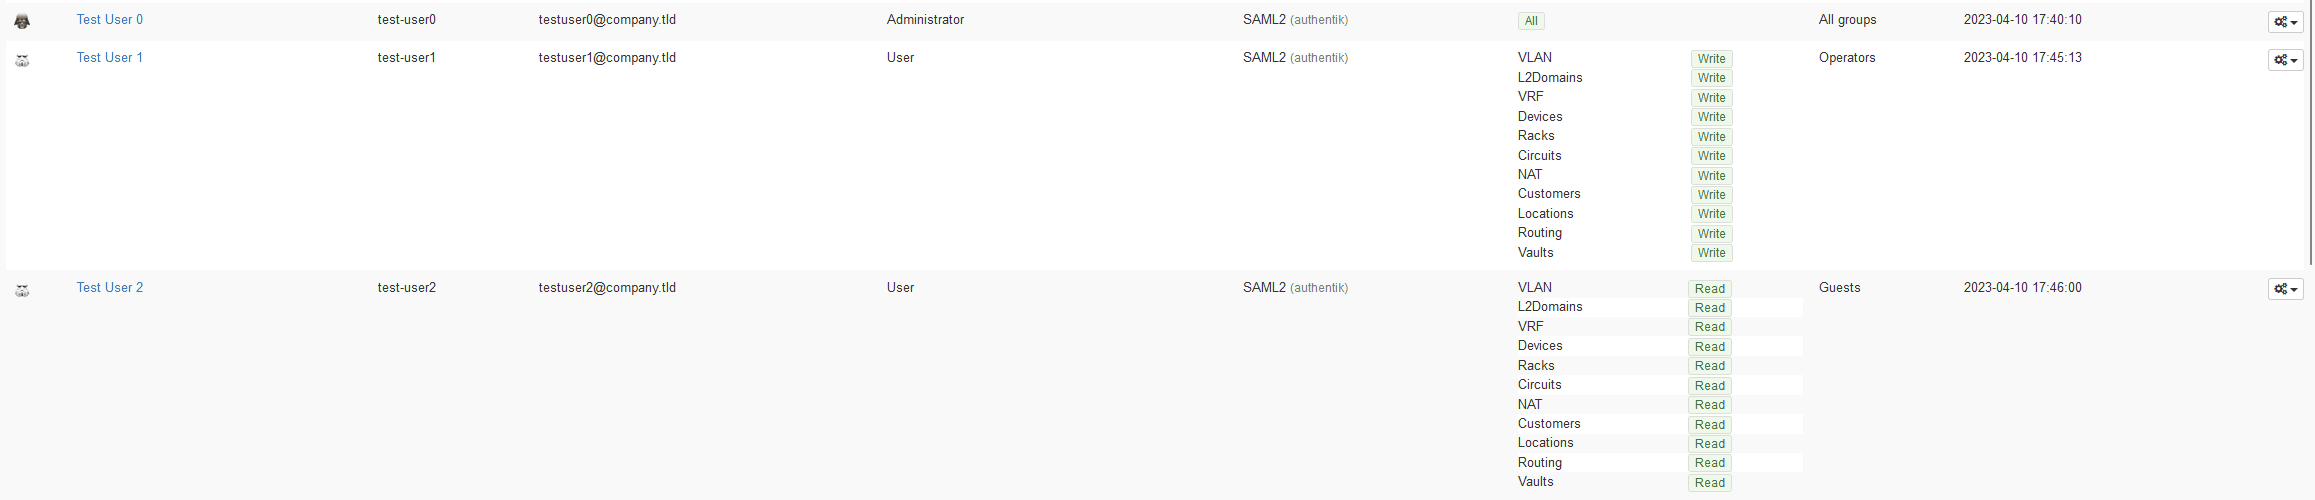Click the green All permissions badge
This screenshot has height=500, width=2315.
point(1531,21)
